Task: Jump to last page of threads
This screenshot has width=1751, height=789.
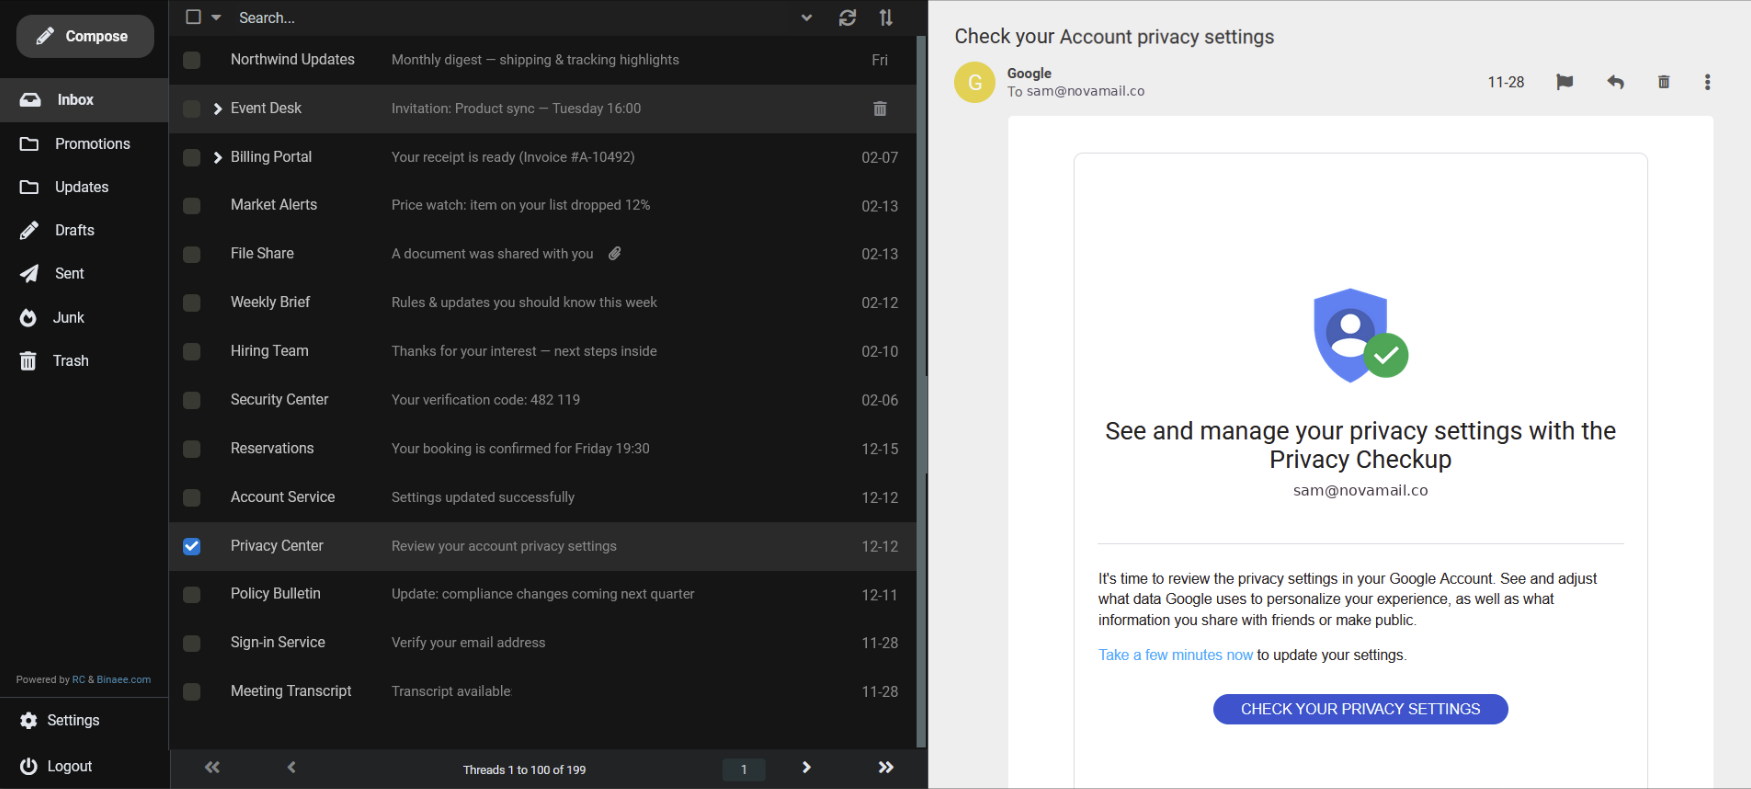Action: [x=885, y=768]
